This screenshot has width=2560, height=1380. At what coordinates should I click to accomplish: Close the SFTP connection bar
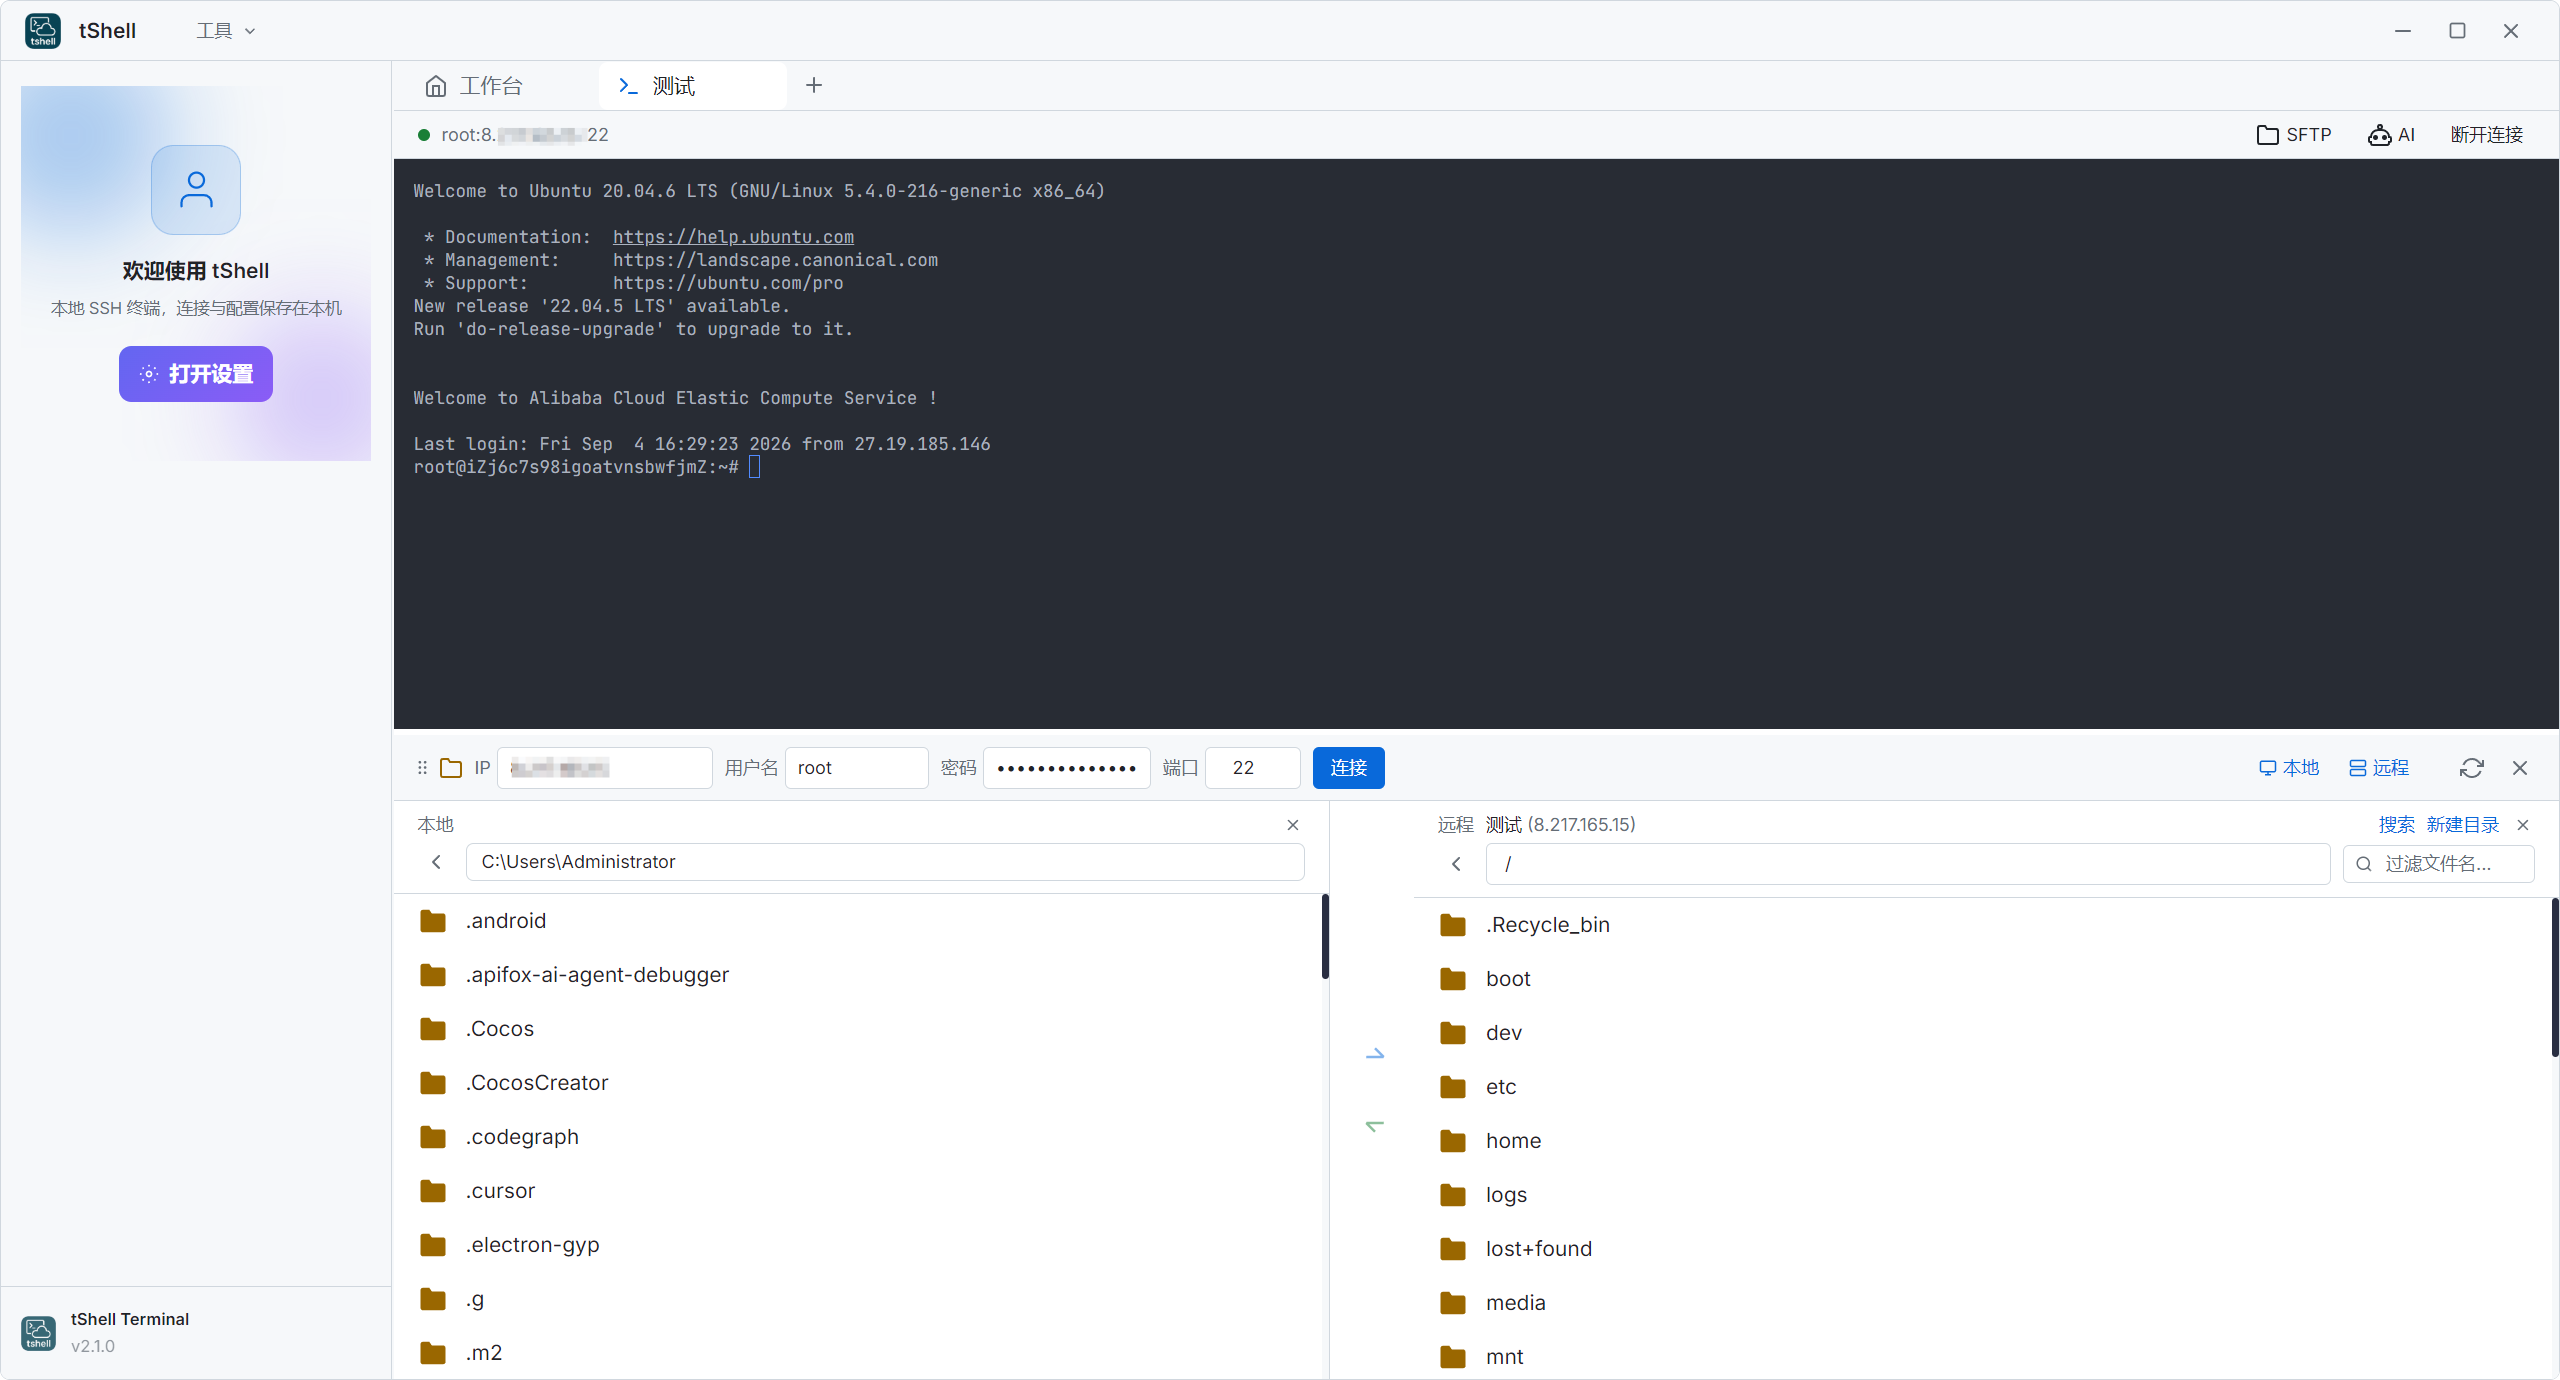(x=2520, y=768)
